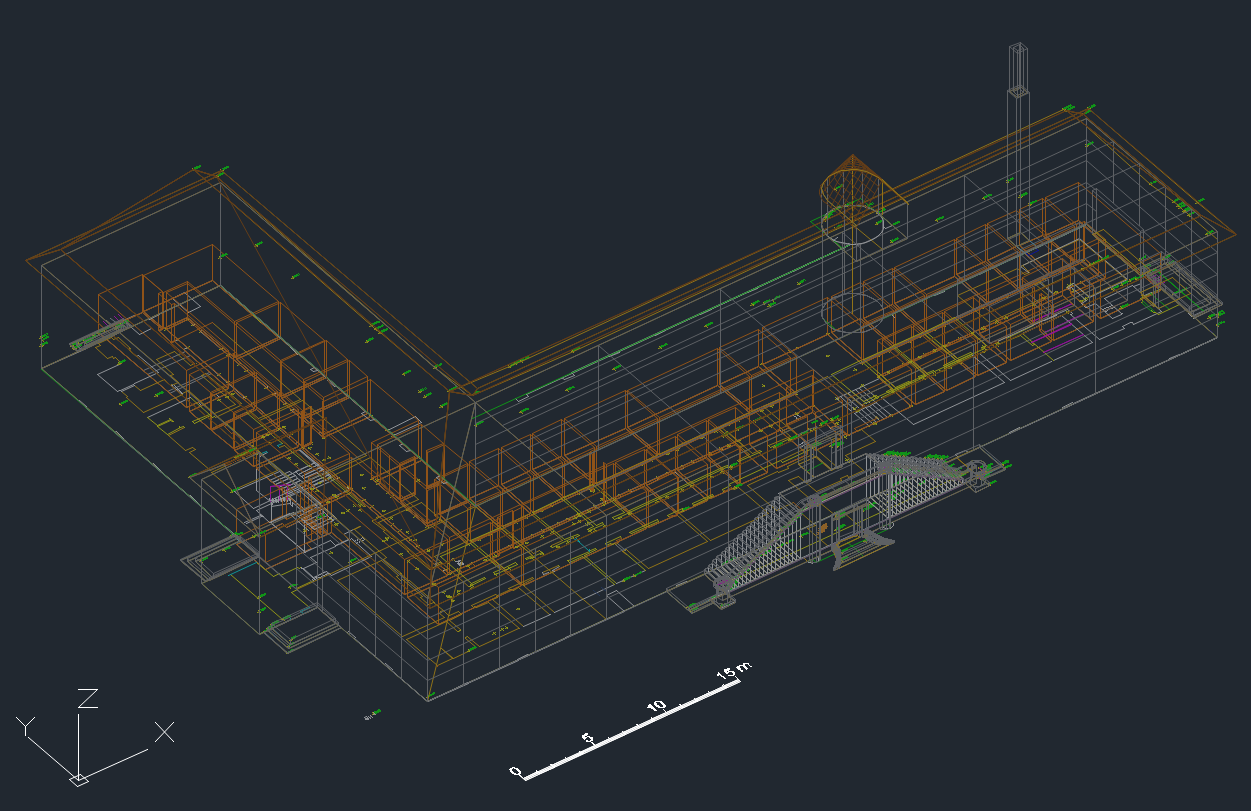Click the roof peak of left wing
Image resolution: width=1251 pixels, height=811 pixels.
220,175
